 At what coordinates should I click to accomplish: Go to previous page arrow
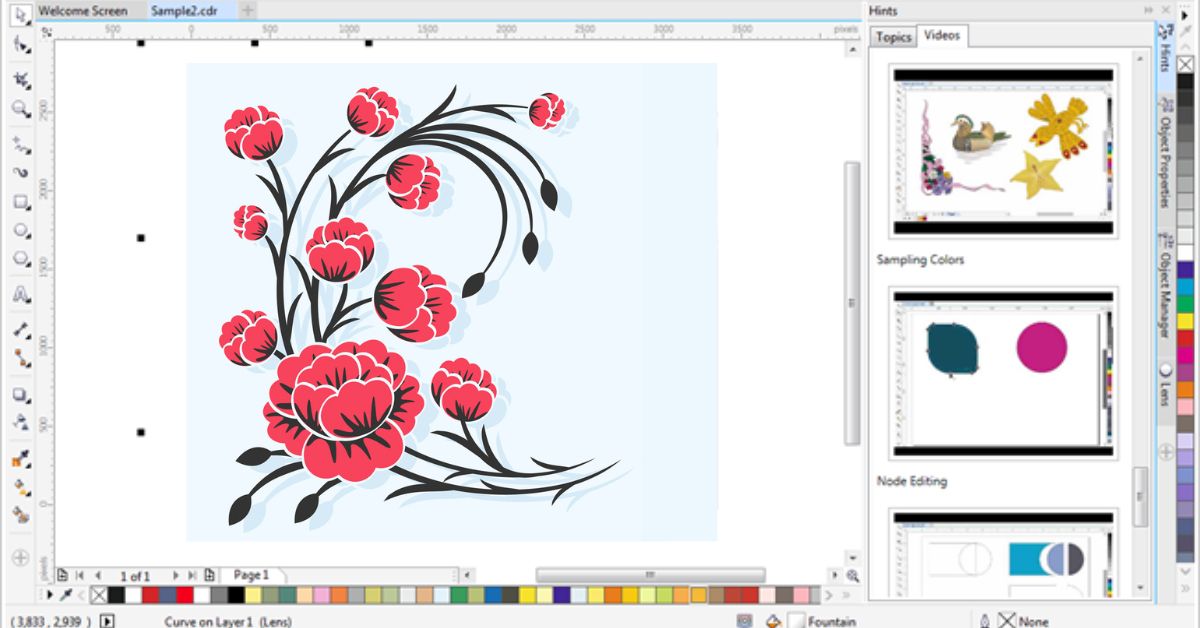98,575
